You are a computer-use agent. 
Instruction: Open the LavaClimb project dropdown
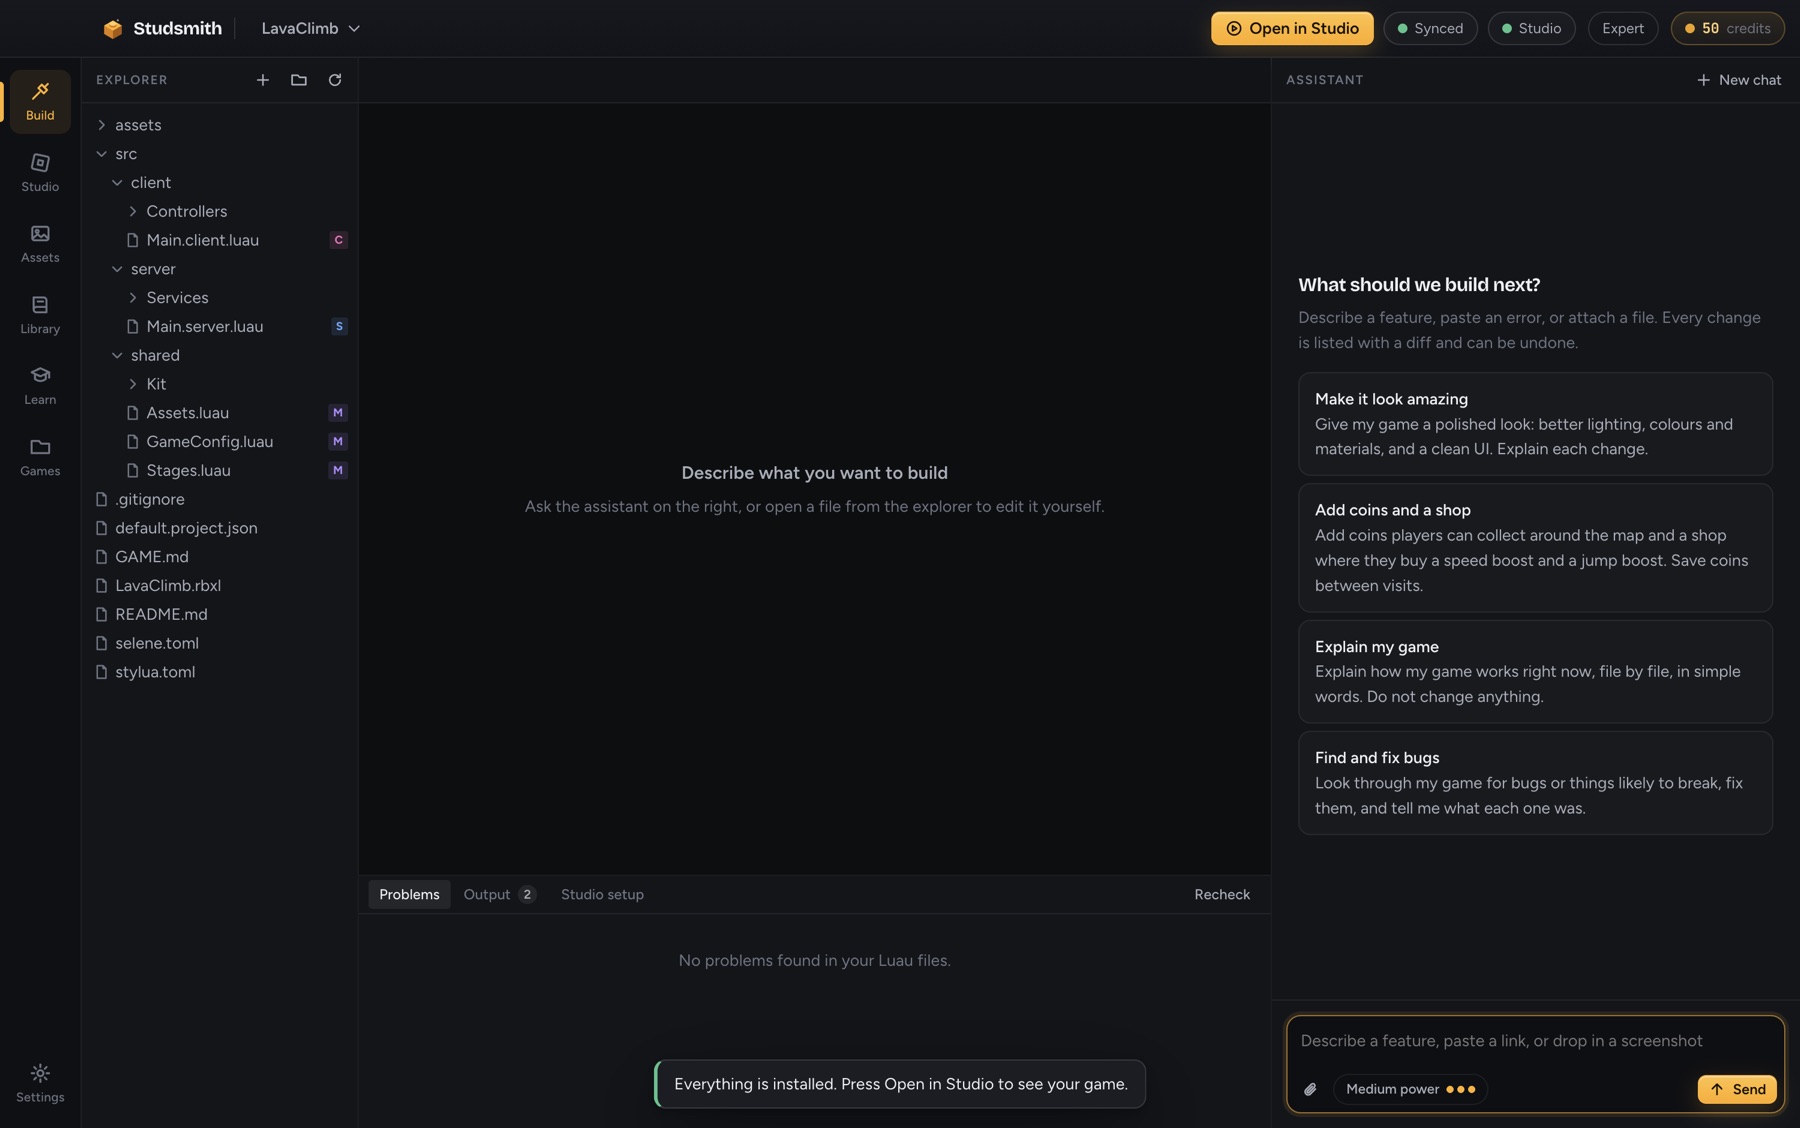310,28
